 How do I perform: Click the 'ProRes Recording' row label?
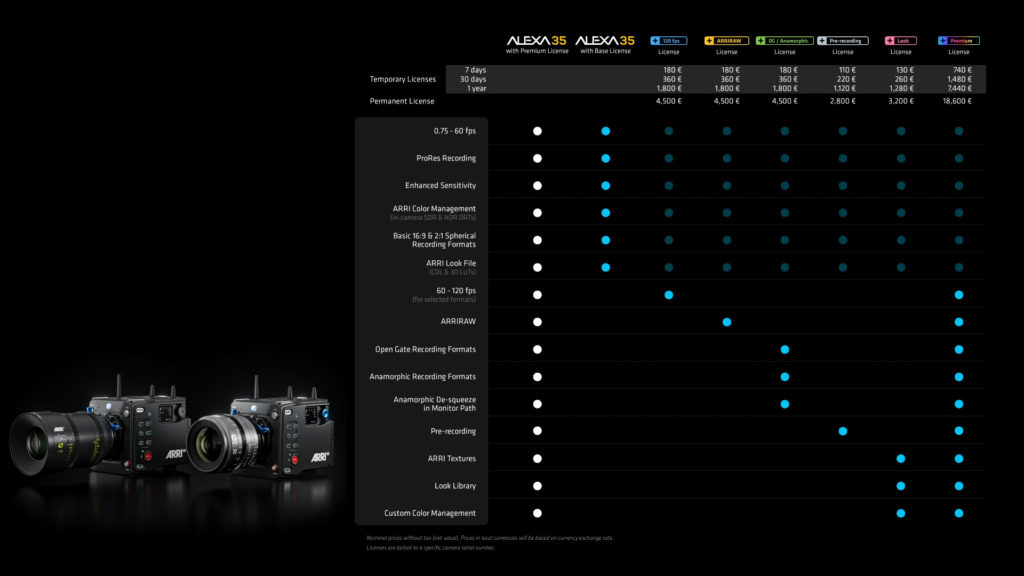(446, 158)
